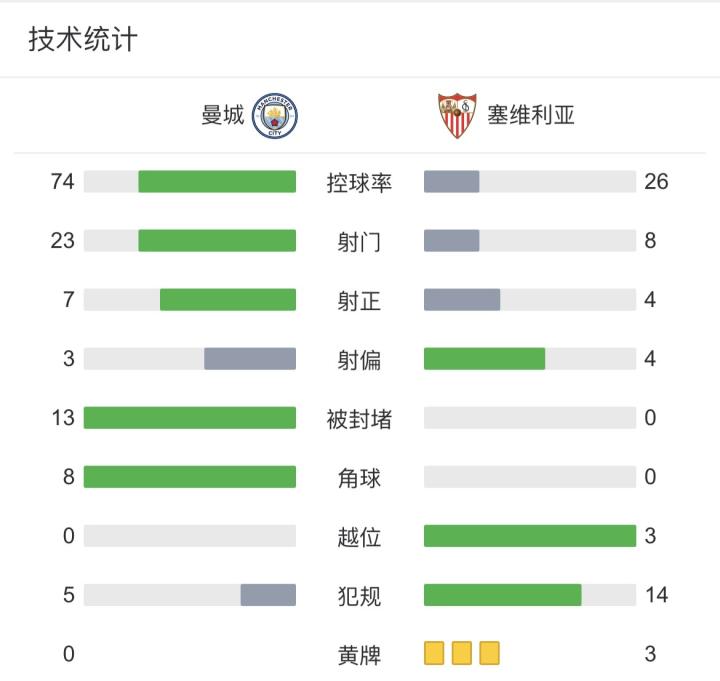
Task: Click Sevilla's green 犯规 fouls bar
Action: pos(503,595)
